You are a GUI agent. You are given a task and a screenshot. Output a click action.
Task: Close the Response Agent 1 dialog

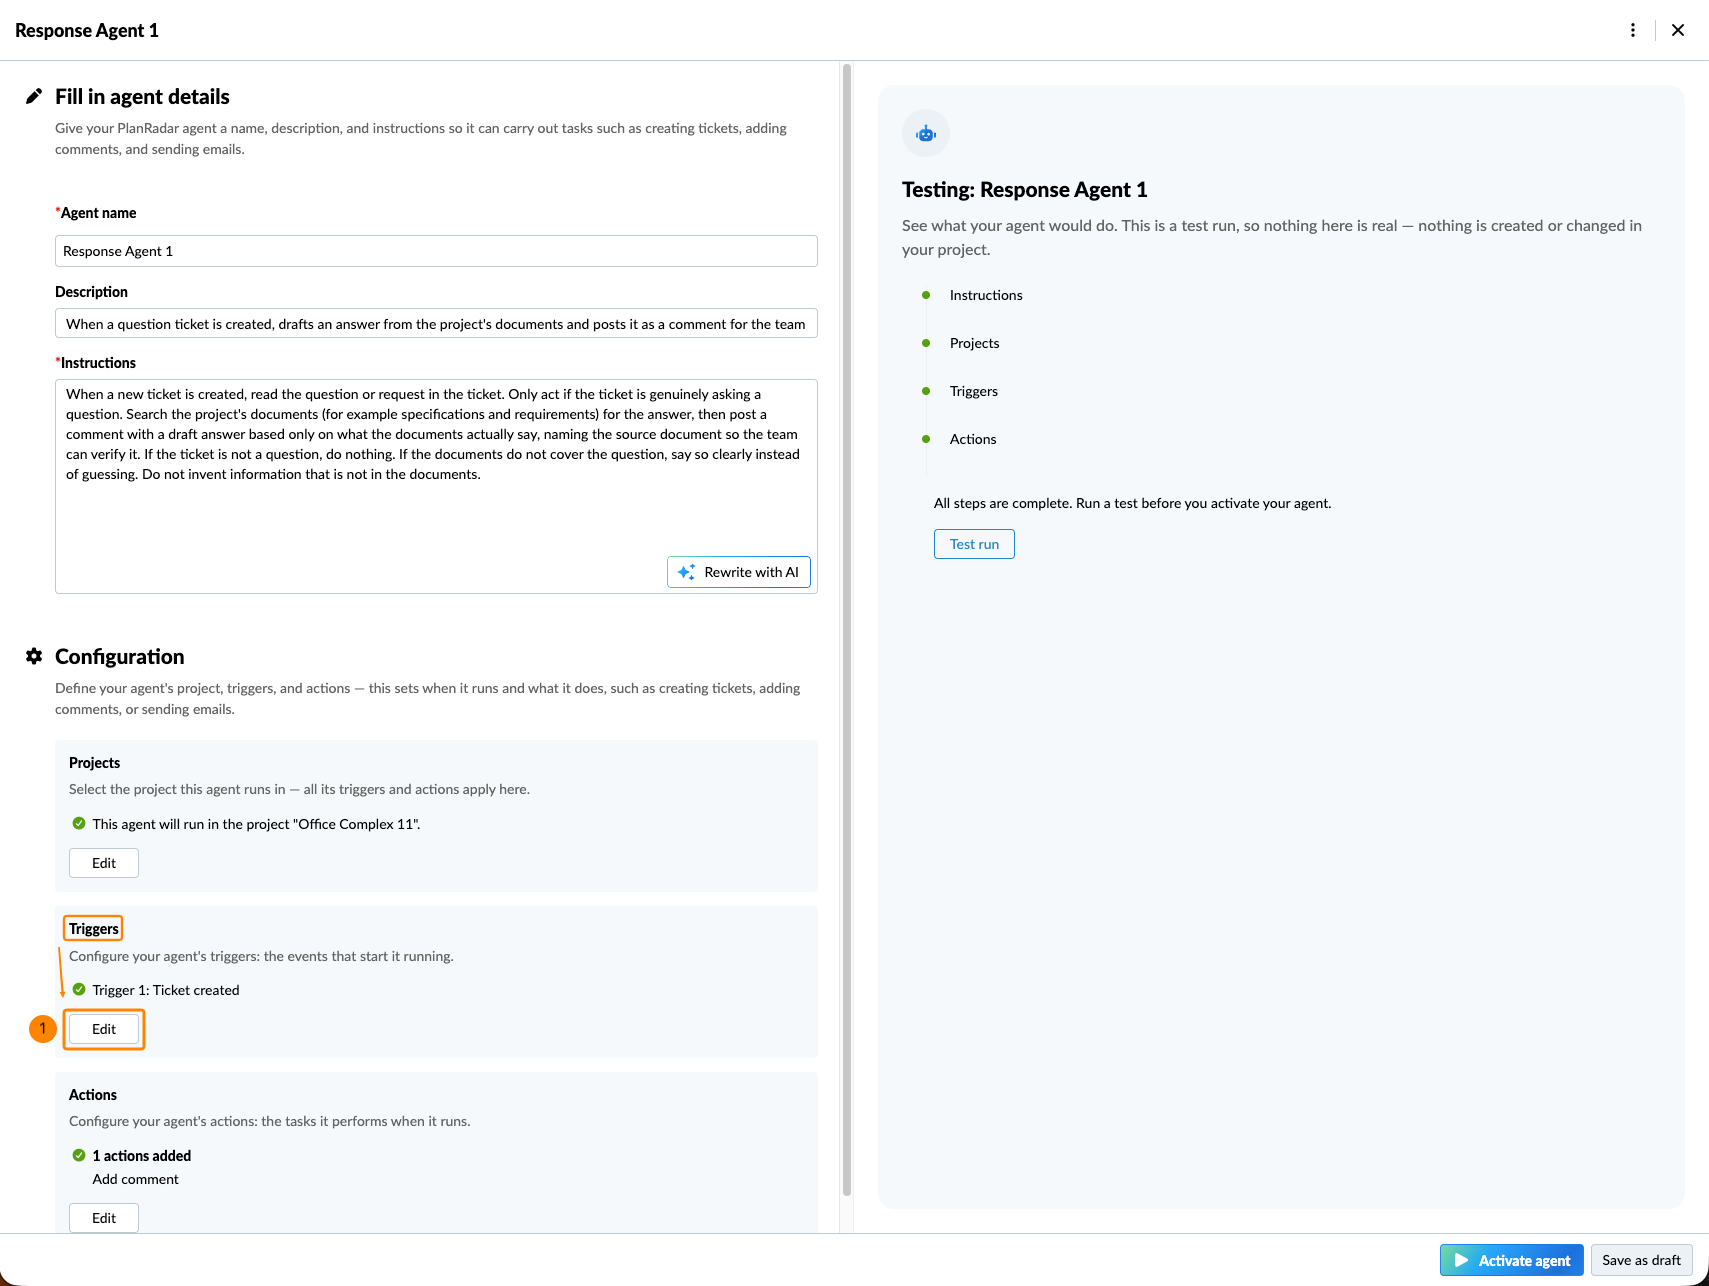click(1678, 30)
